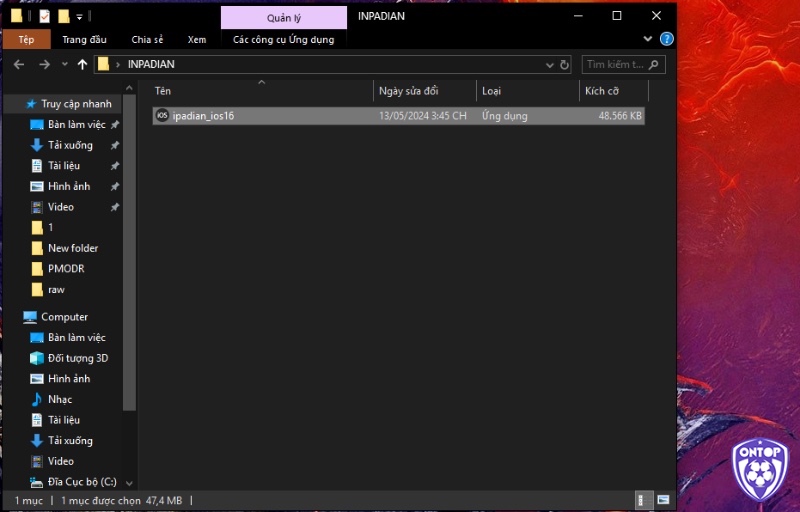Refresh the INPADIAN folder view
Image resolution: width=800 pixels, height=512 pixels.
coord(564,65)
